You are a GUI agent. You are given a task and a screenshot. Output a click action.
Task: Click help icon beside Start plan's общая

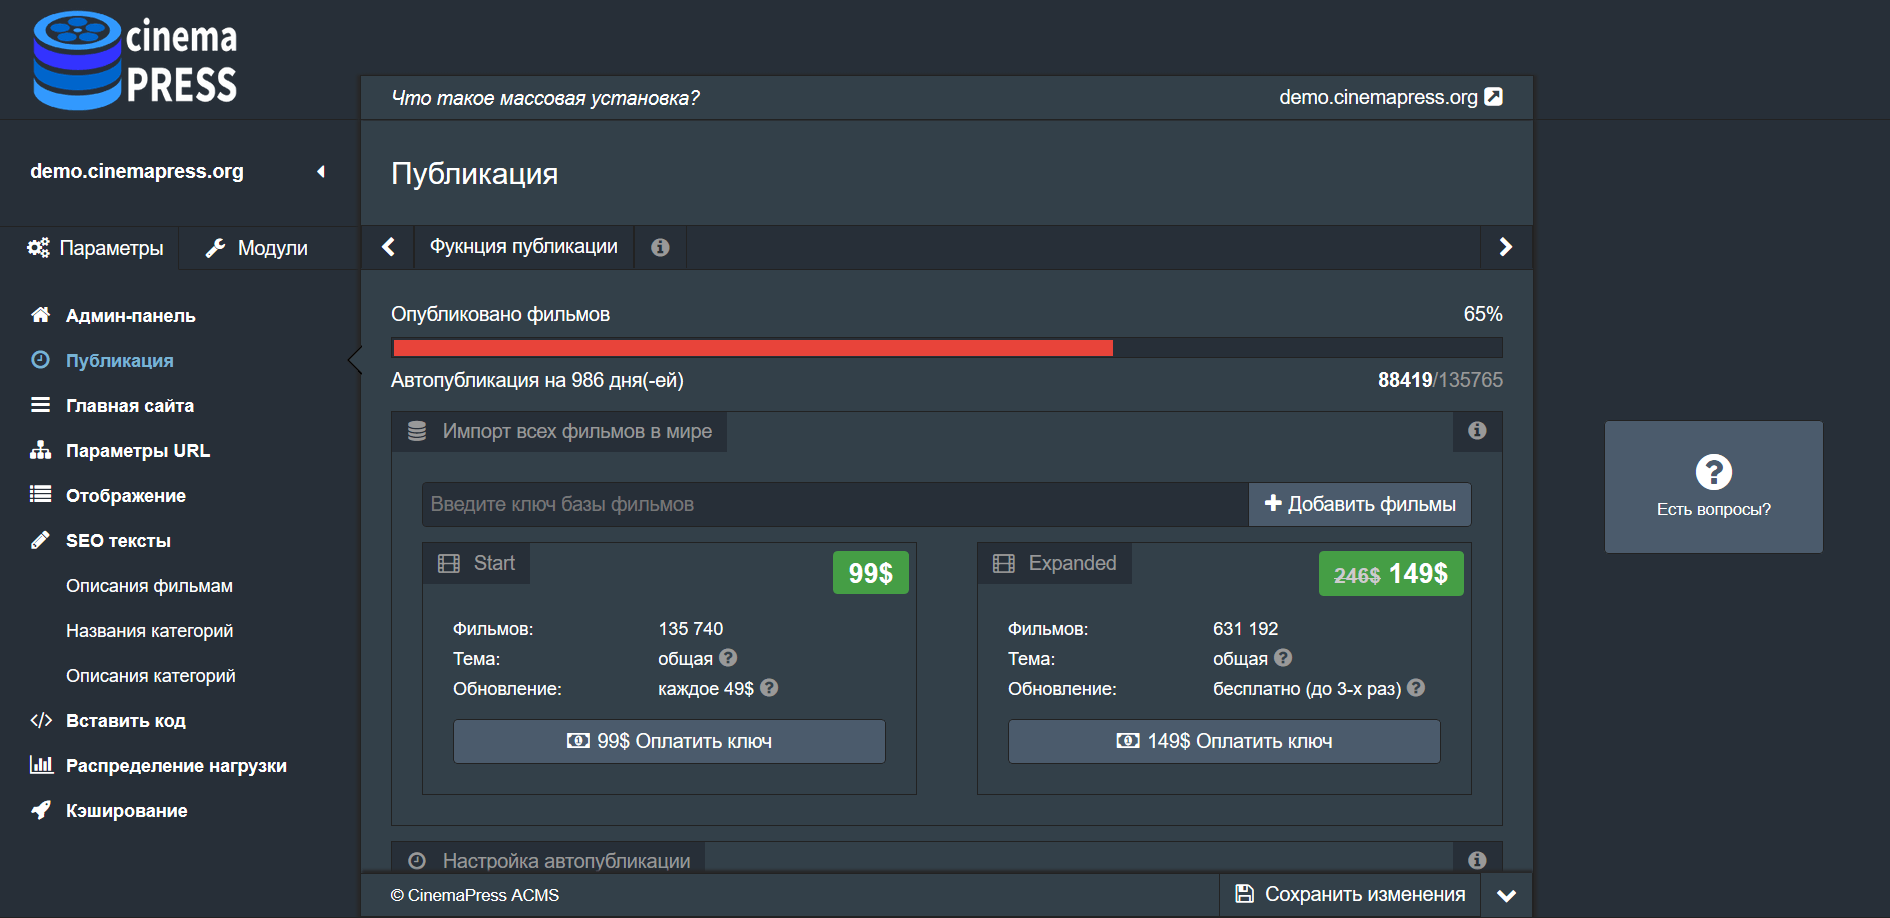(728, 658)
